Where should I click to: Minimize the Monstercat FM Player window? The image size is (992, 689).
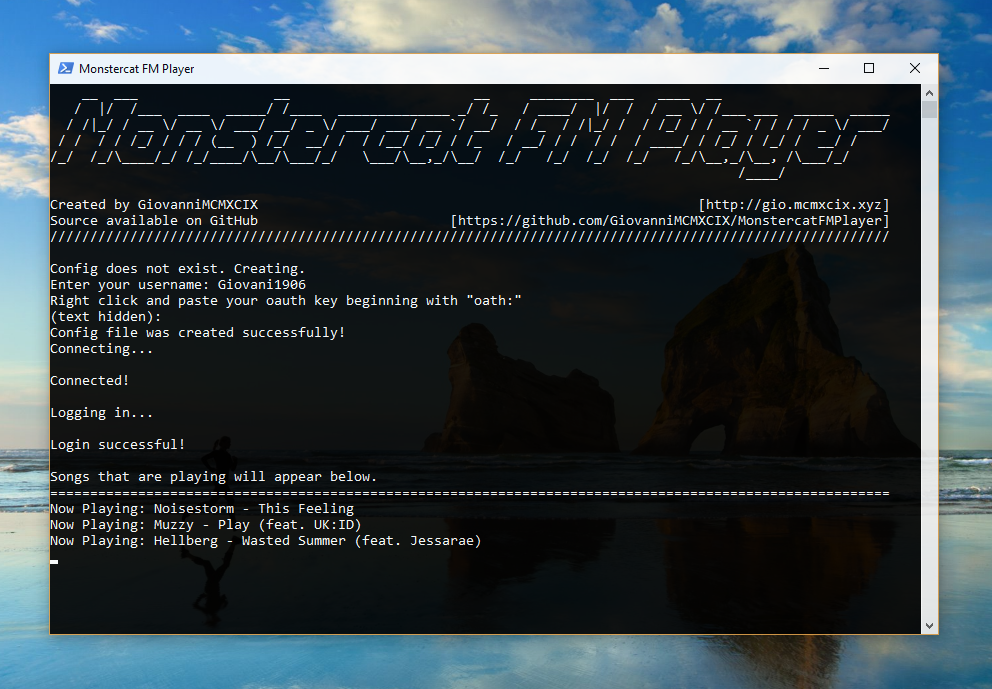coord(824,68)
